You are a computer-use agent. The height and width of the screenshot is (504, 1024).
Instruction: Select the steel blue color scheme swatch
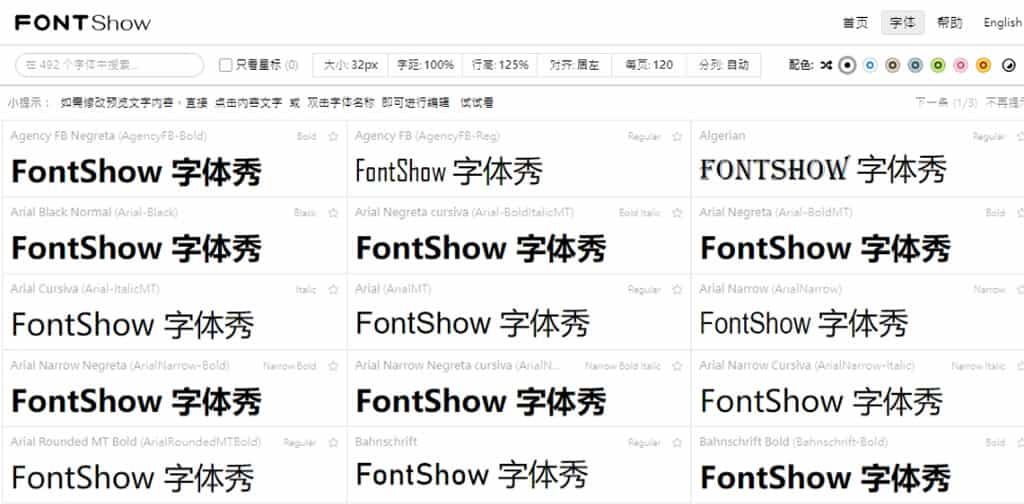point(915,65)
